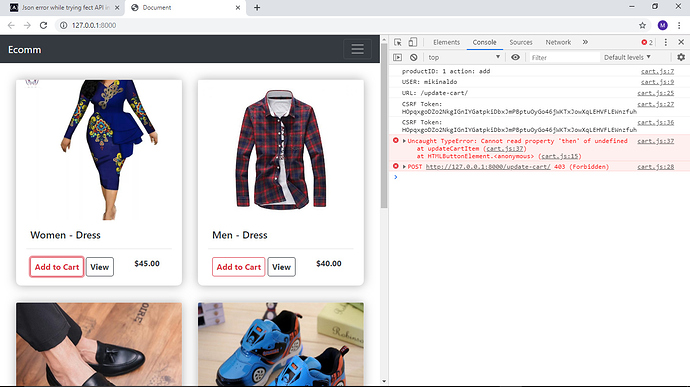Open Console settings gear icon
Screen dimensions: 690x387
coord(681,57)
